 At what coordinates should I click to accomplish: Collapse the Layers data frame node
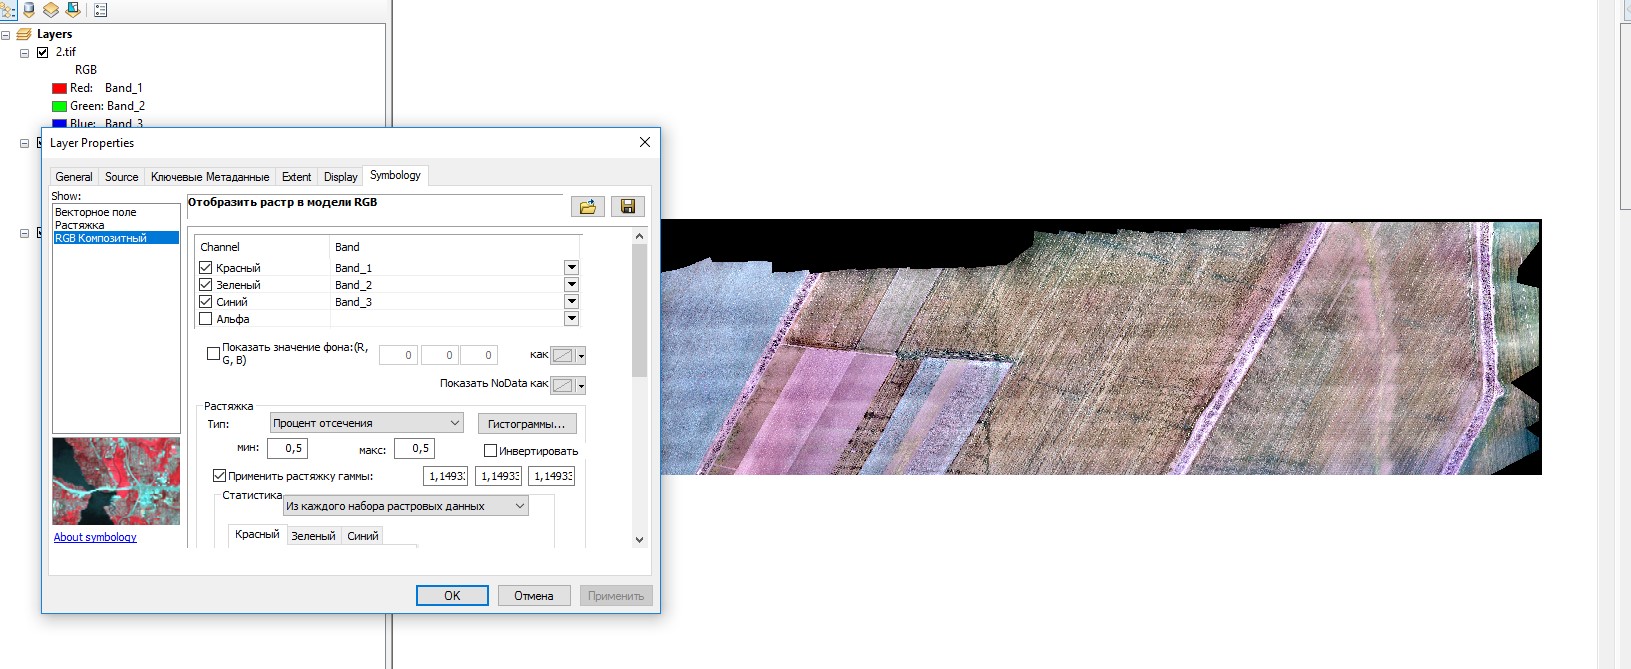pos(6,34)
